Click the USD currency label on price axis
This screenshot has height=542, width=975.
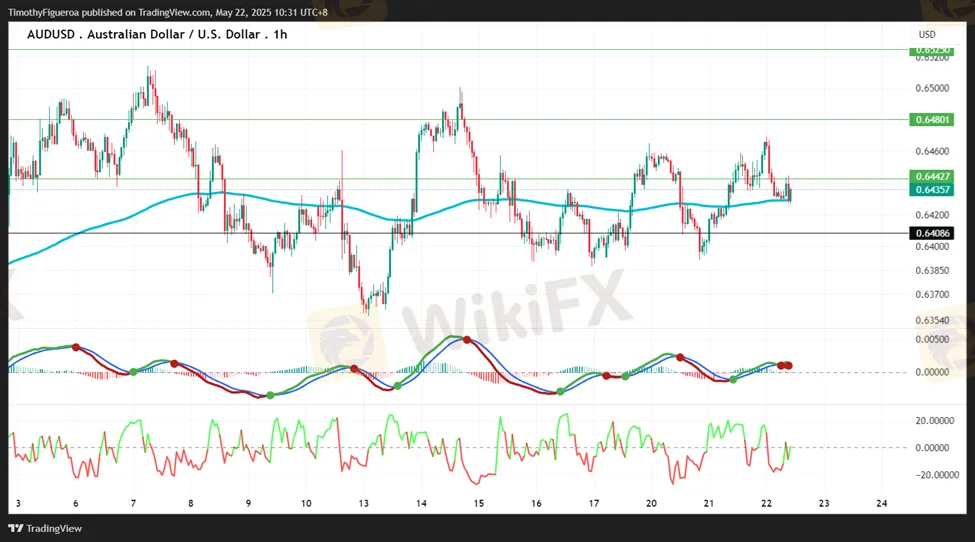927,35
